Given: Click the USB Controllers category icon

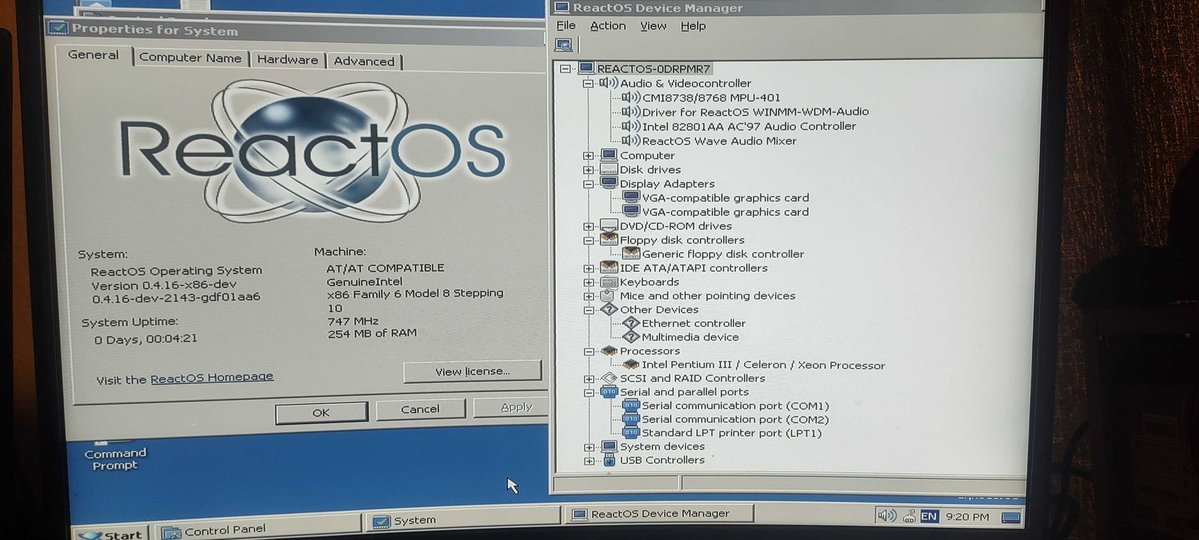Looking at the screenshot, I should [609, 460].
